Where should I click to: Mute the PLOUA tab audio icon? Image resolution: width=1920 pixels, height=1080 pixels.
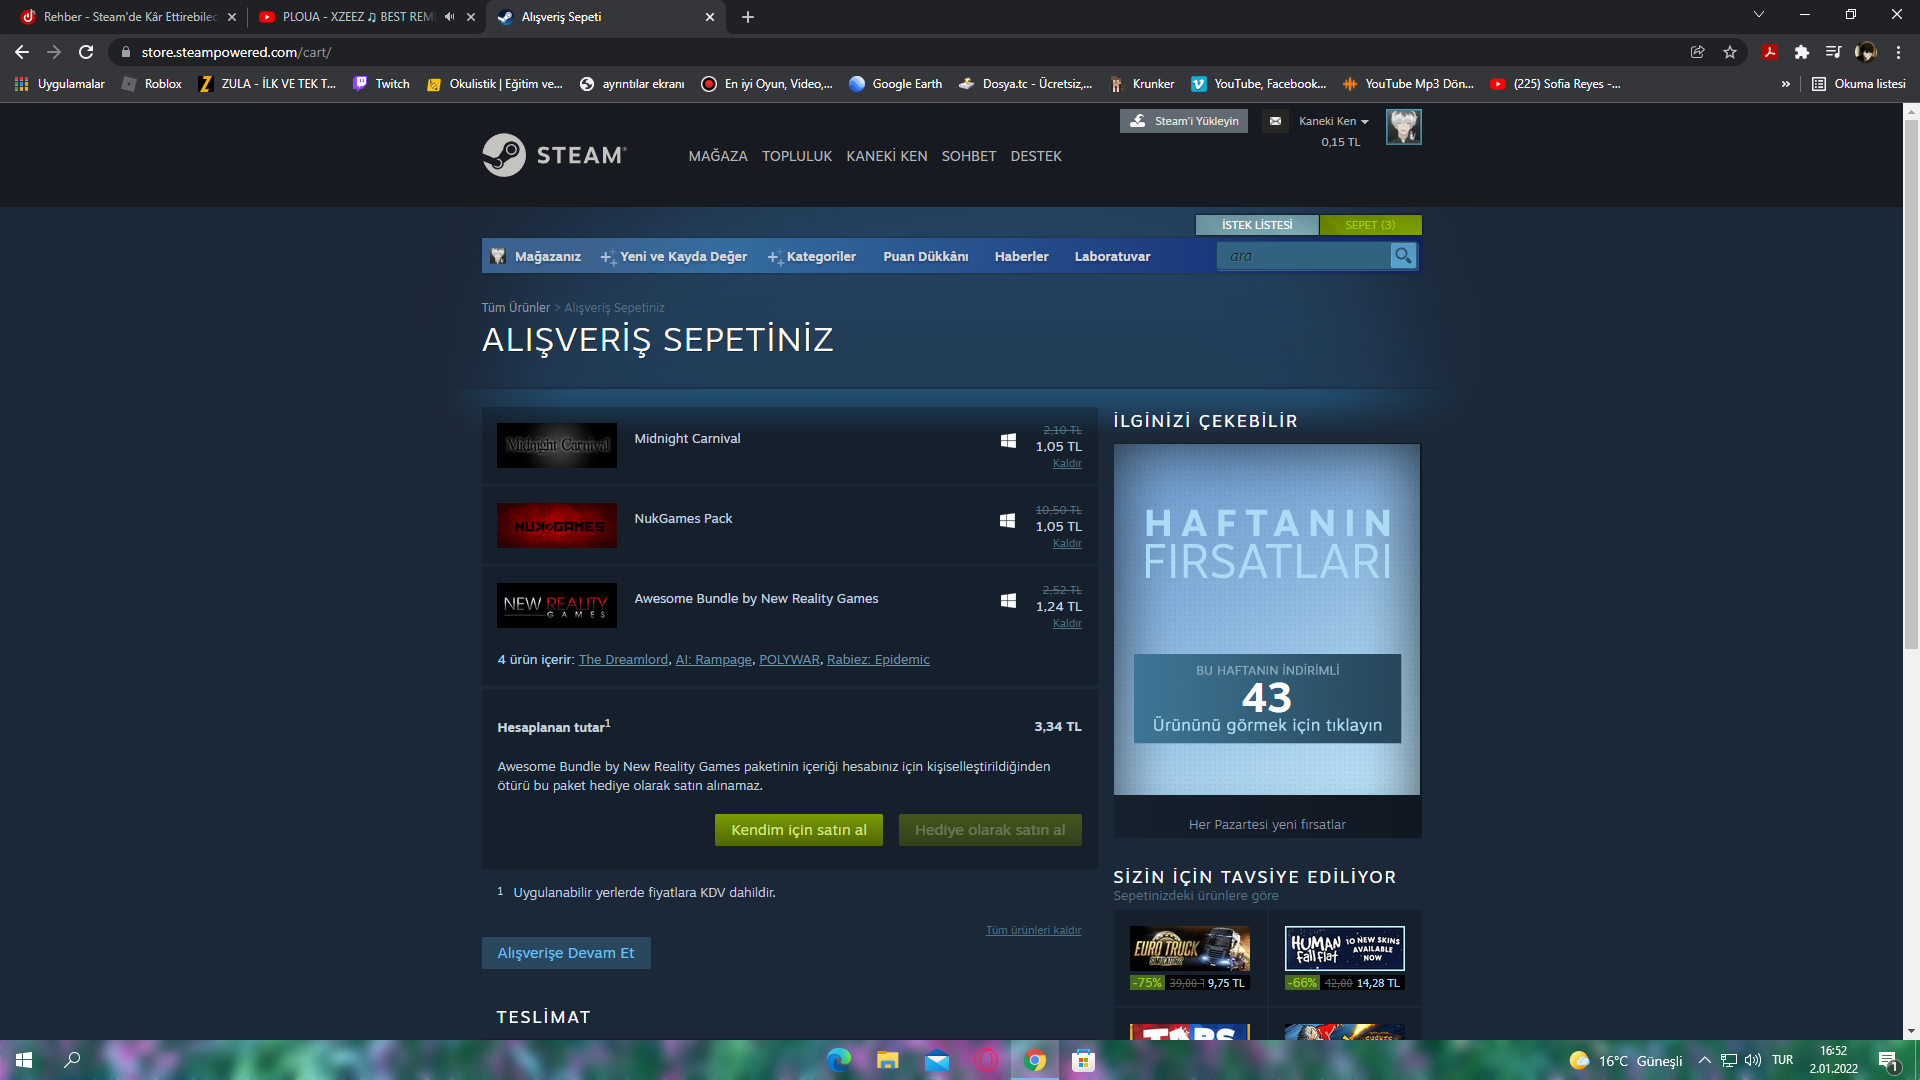449,17
